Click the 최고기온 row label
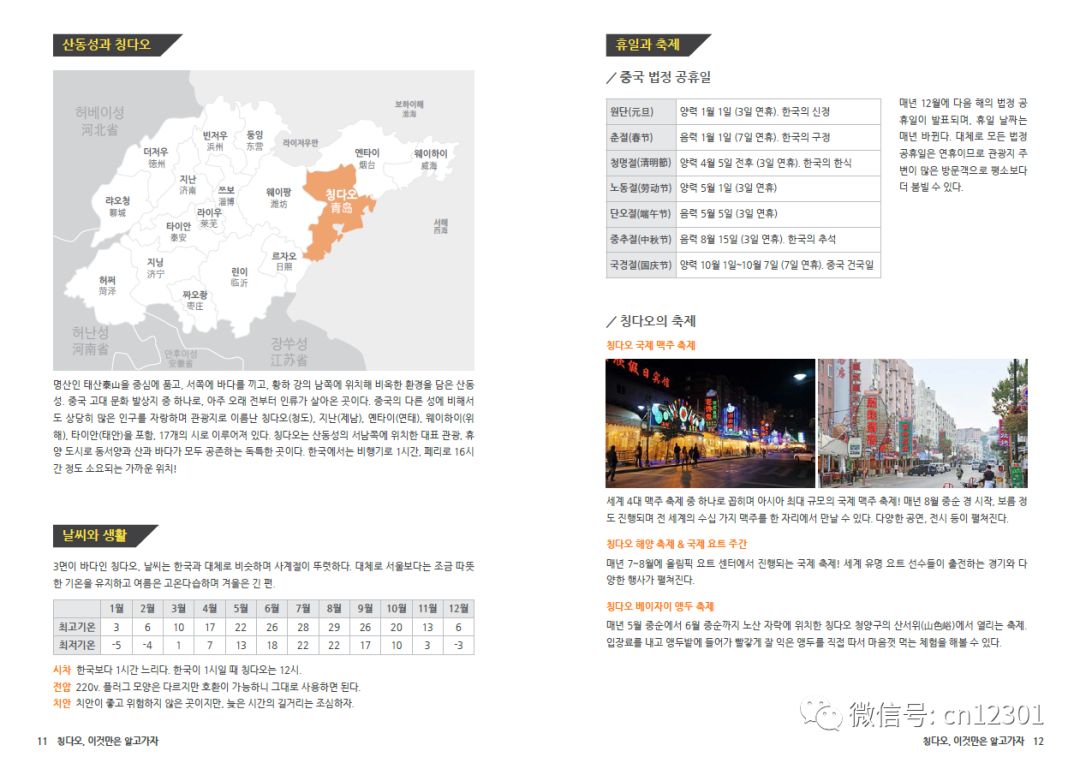1080x763 pixels. tap(76, 627)
